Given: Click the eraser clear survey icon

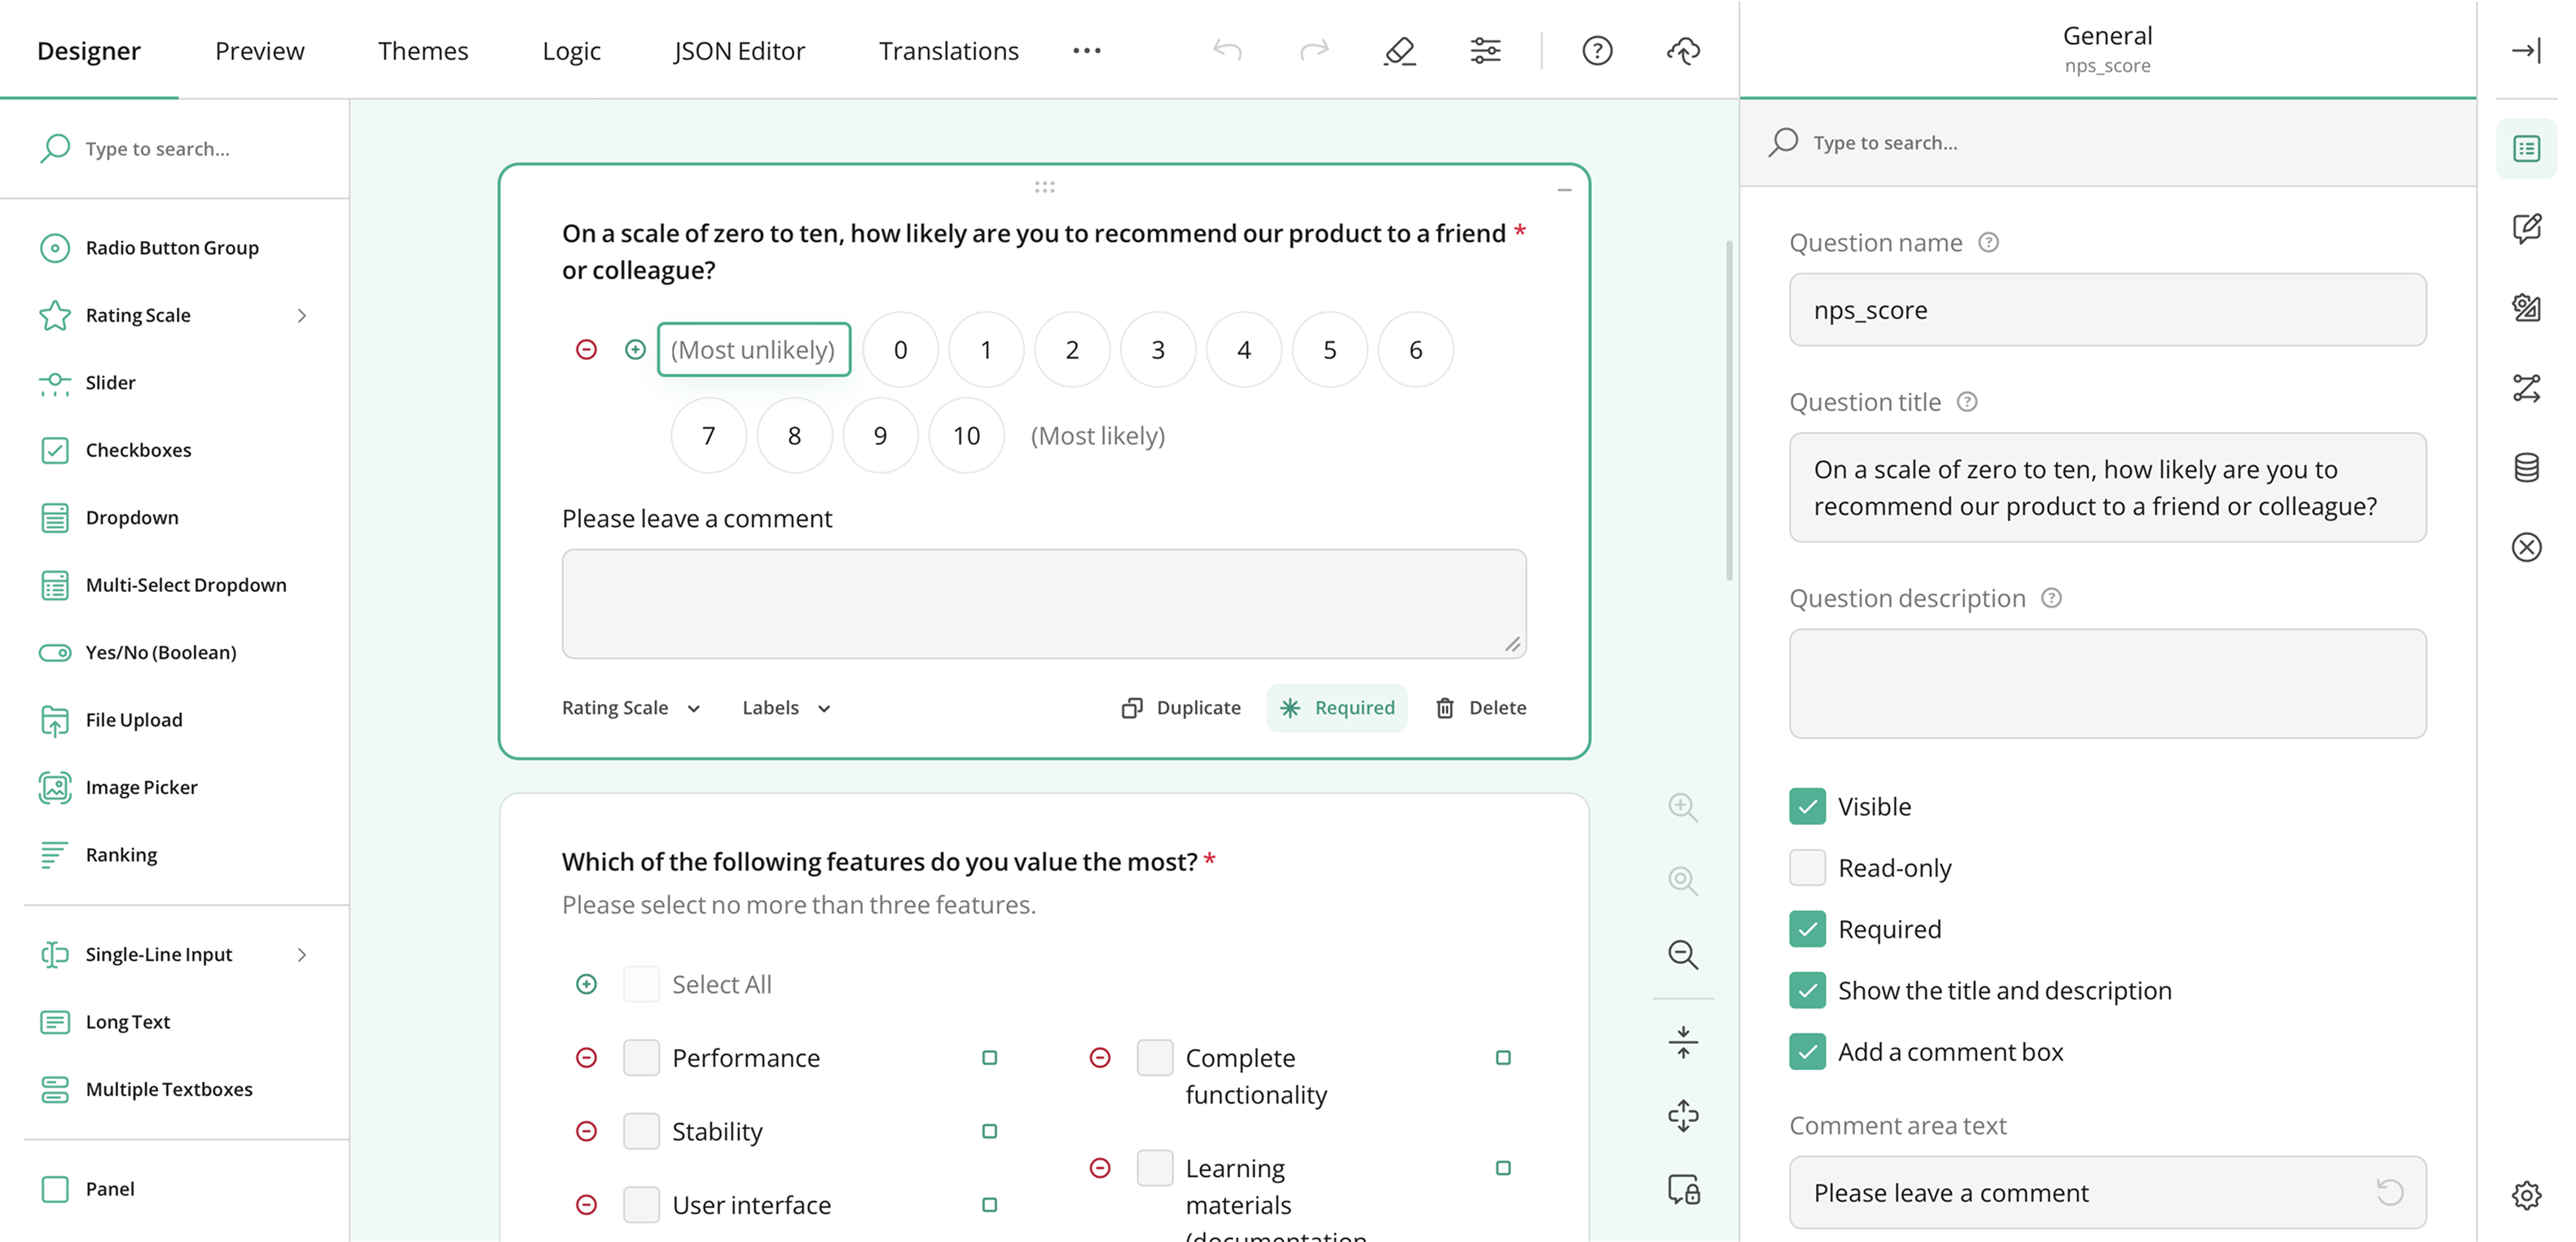Looking at the screenshot, I should (x=1400, y=50).
